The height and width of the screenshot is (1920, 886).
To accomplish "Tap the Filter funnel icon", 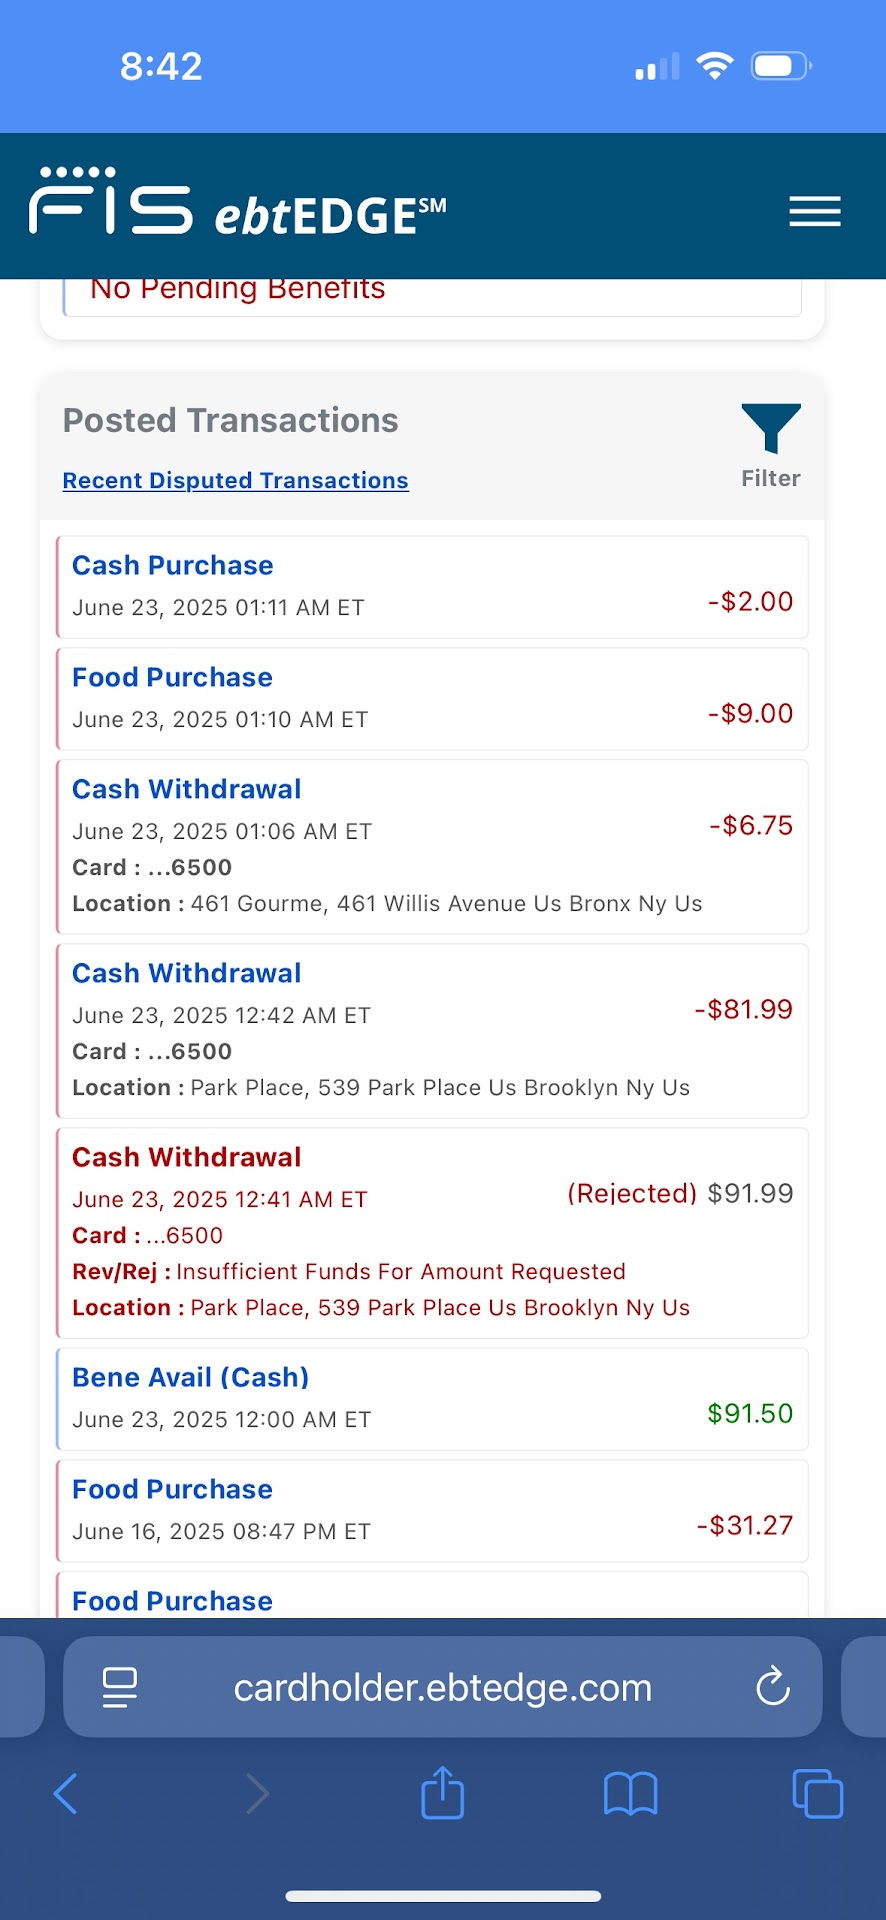I will [x=770, y=430].
